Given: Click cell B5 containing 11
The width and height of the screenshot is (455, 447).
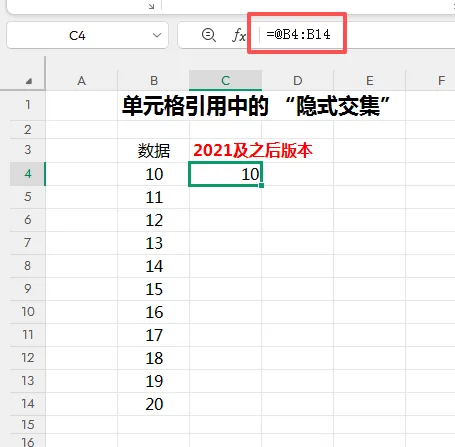Looking at the screenshot, I should pos(154,197).
